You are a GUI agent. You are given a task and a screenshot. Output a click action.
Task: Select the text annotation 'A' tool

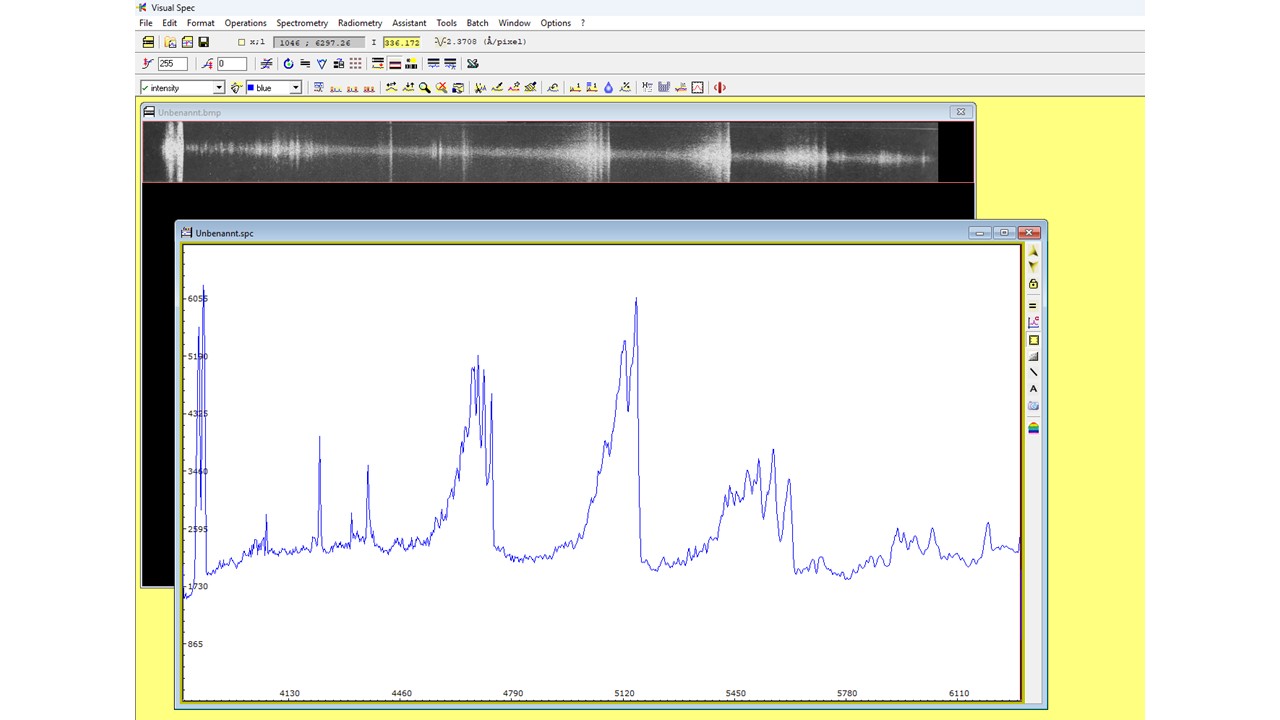pyautogui.click(x=1033, y=389)
